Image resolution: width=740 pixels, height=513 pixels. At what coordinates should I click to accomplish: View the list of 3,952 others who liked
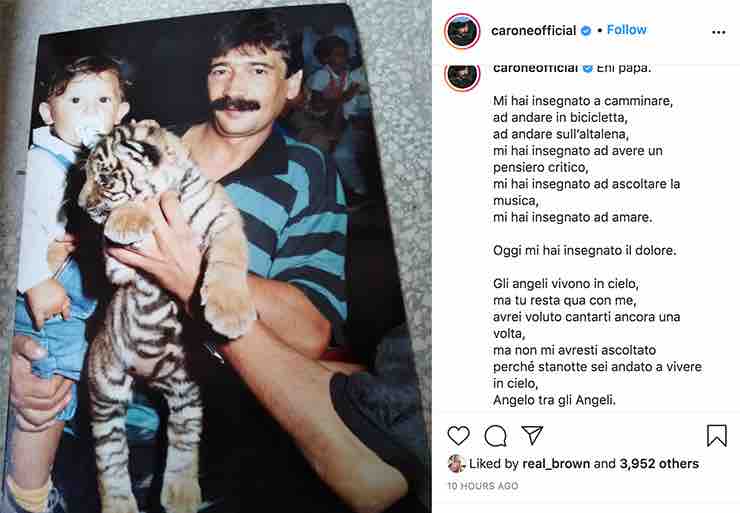coord(659,464)
